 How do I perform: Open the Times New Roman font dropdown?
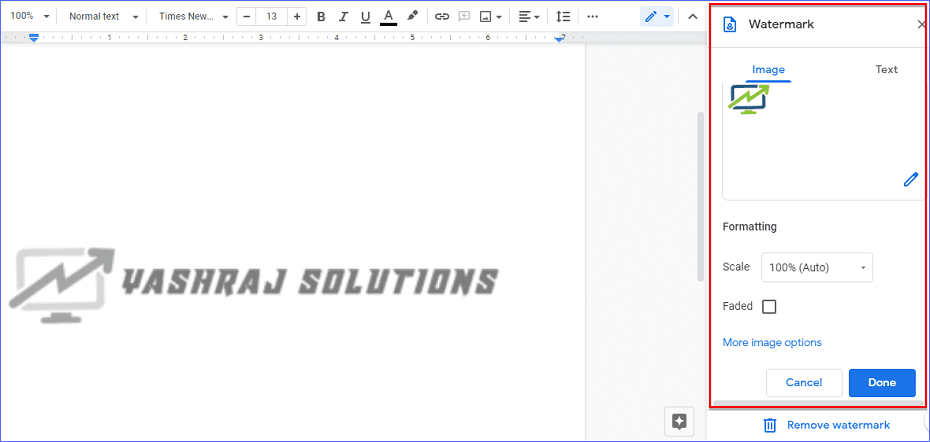[193, 17]
